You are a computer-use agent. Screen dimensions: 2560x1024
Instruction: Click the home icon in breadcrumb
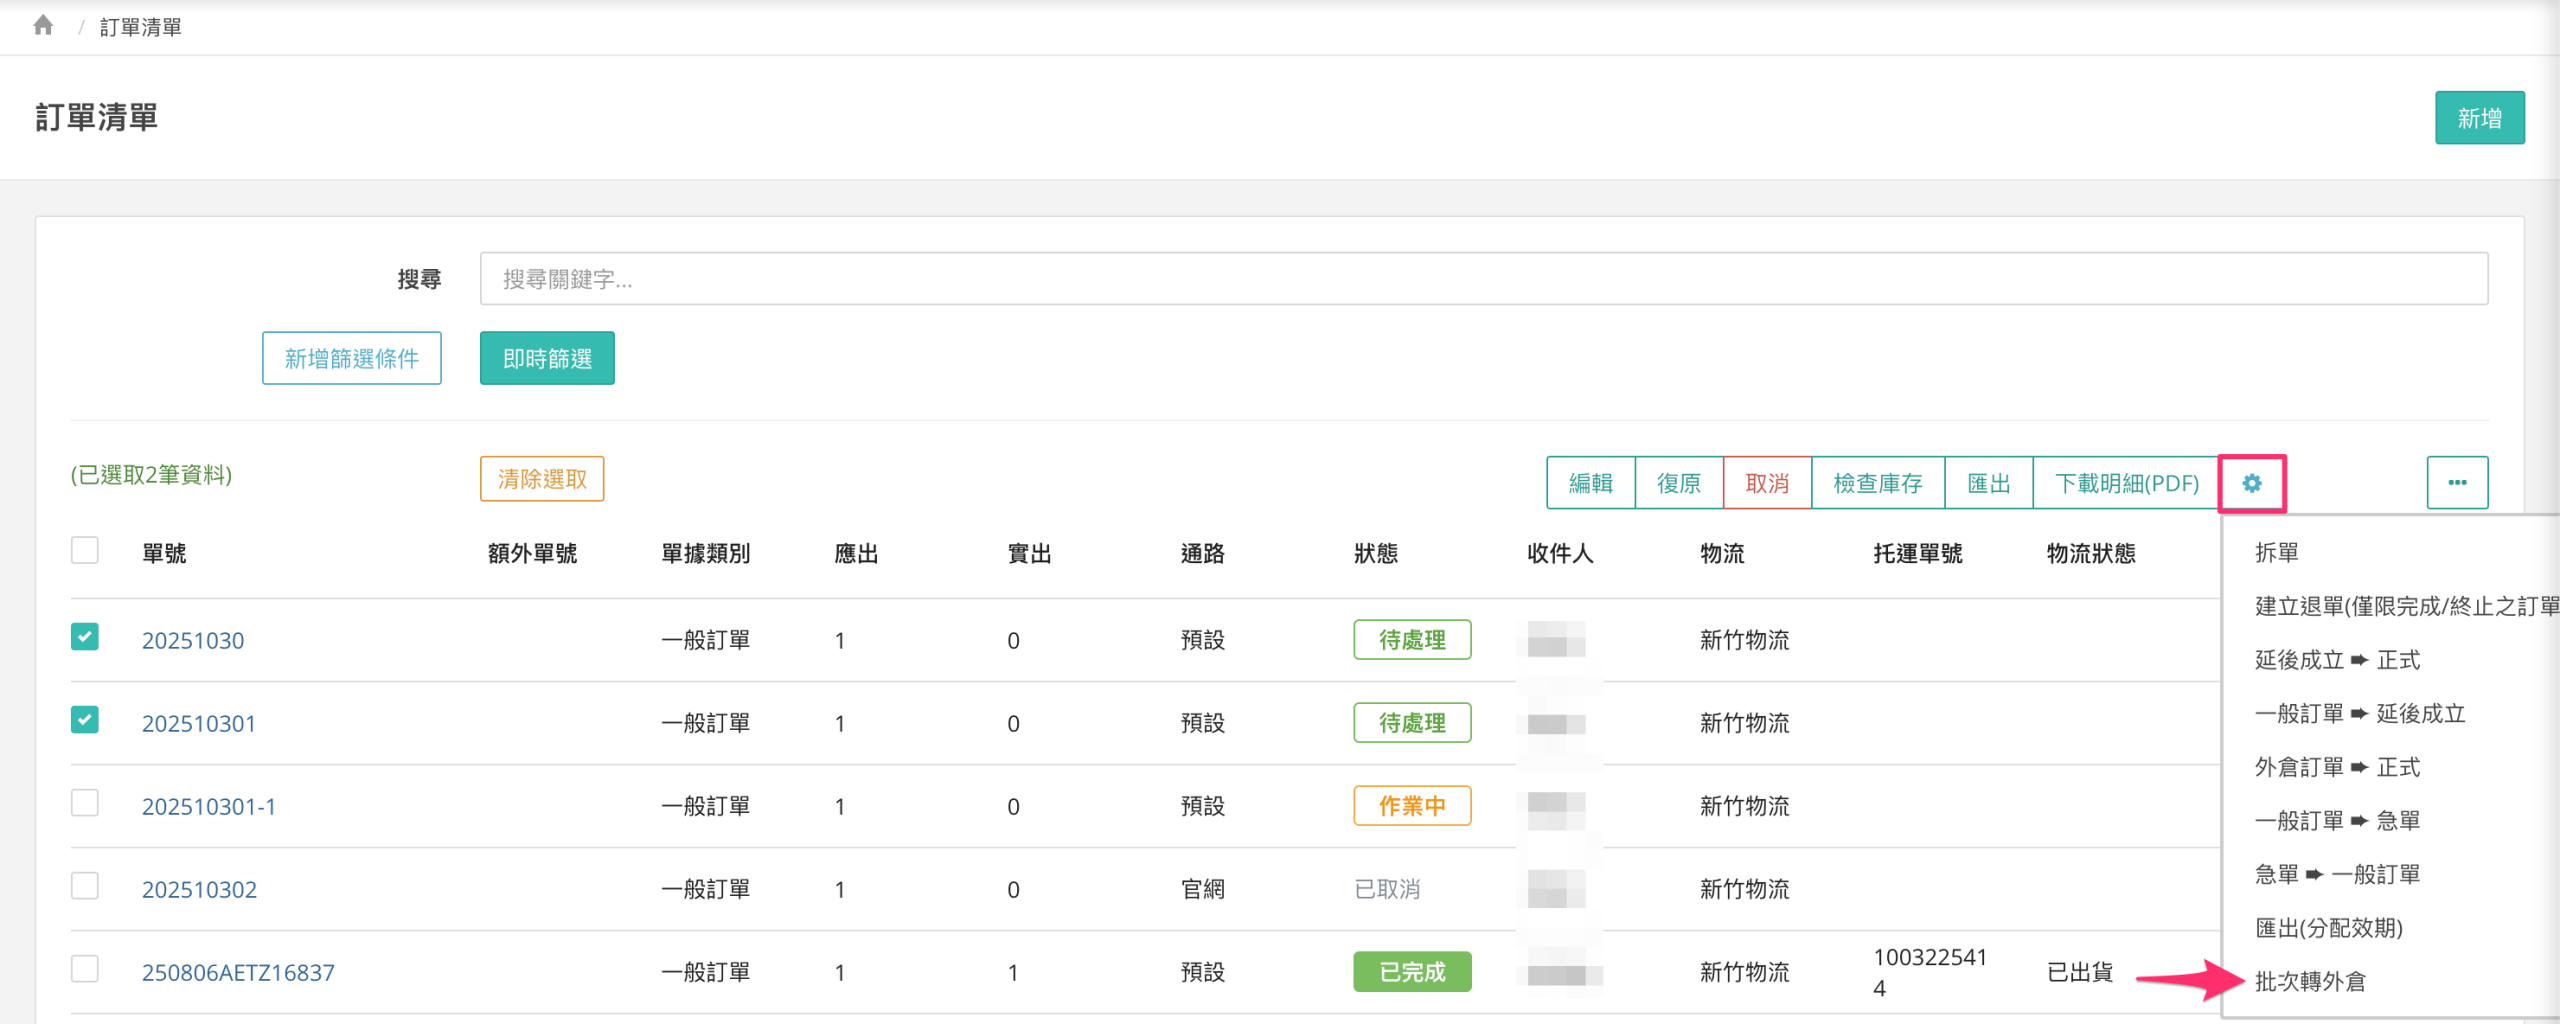point(43,26)
